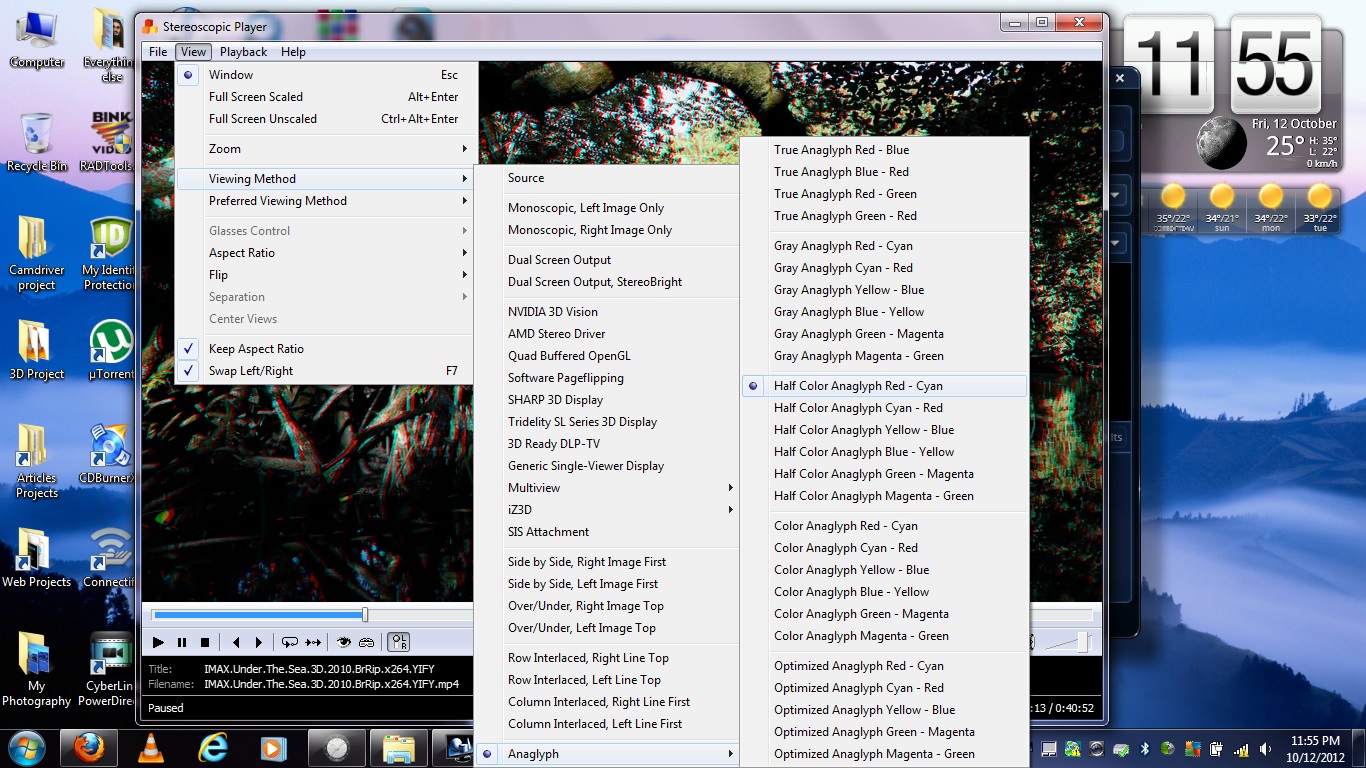Click the power plug battery tray icon
The height and width of the screenshot is (768, 1366).
pyautogui.click(x=1216, y=748)
